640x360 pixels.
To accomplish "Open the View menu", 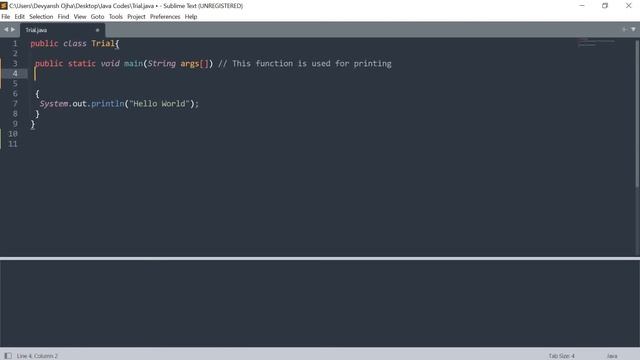I will [x=80, y=17].
